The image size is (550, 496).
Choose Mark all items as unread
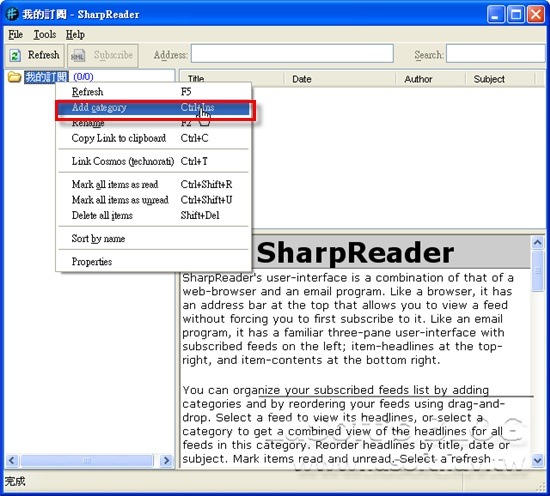153,200
